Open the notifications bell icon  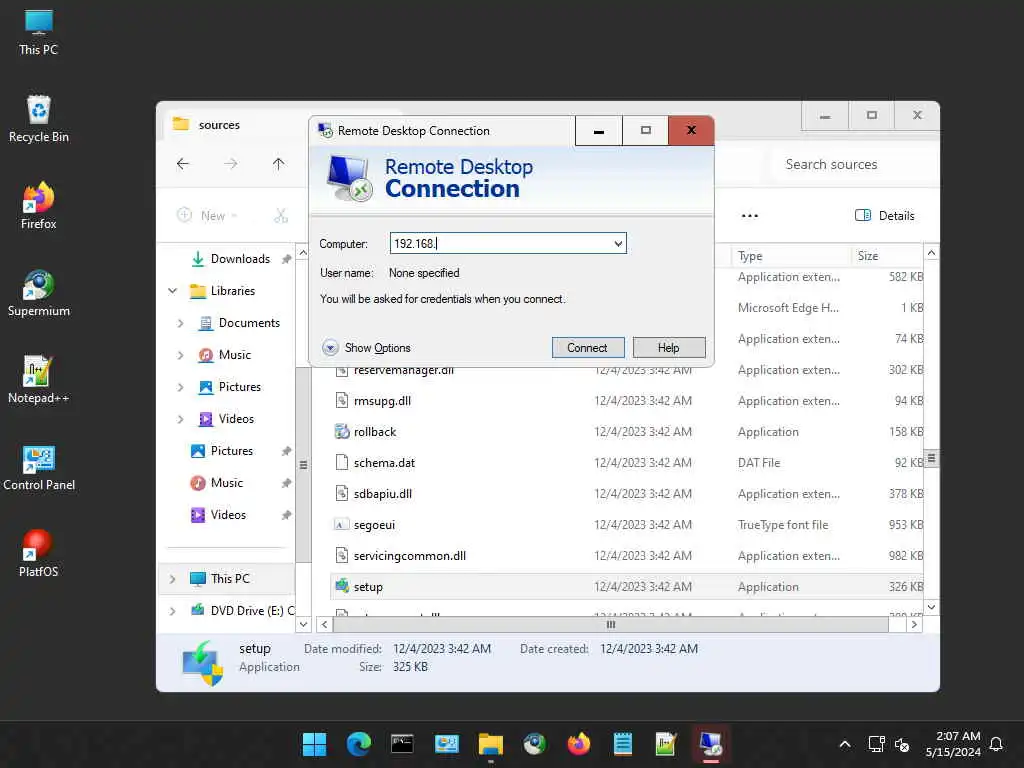click(x=997, y=744)
